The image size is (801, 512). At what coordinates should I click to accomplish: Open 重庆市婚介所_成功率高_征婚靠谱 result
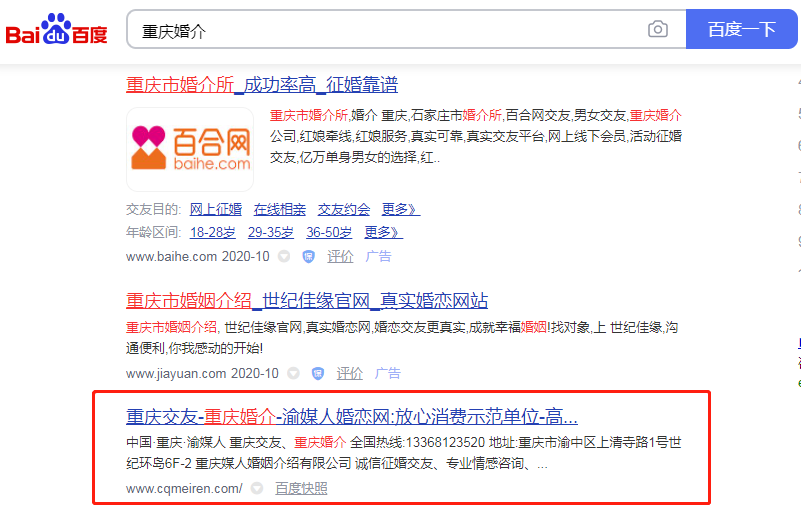coord(262,85)
